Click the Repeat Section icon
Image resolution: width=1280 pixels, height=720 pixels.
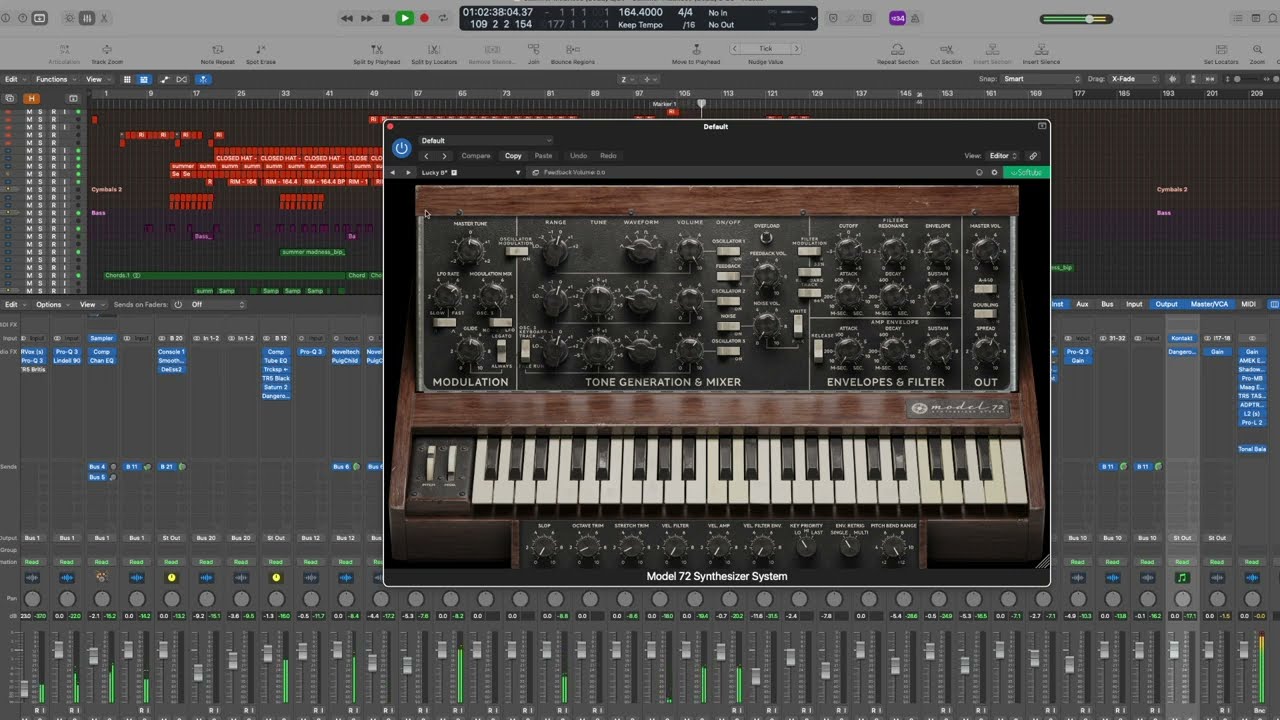point(897,48)
